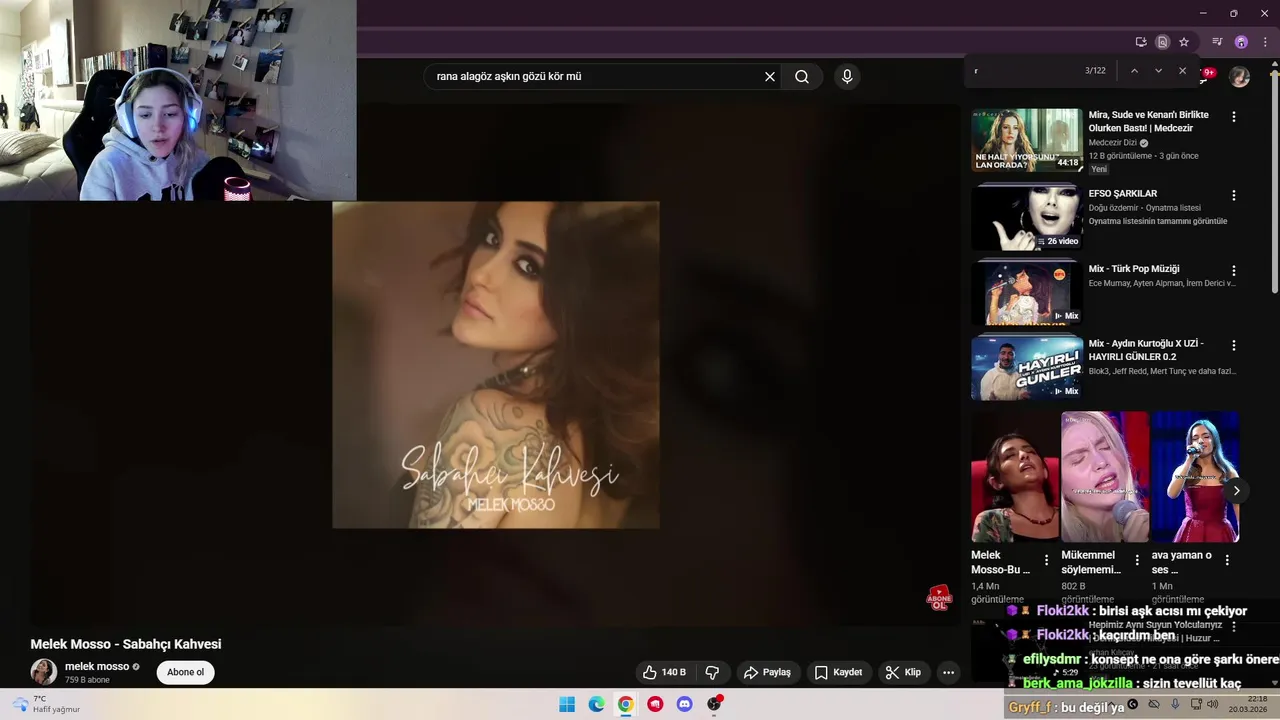This screenshot has width=1280, height=720.
Task: Click the YouTube search magnifier button
Action: pos(802,77)
